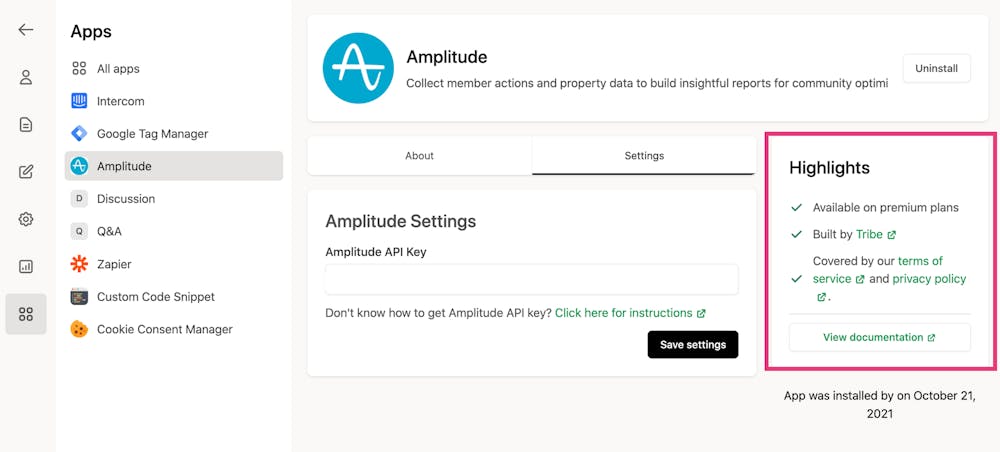
Task: Select Custom Code Snippet app
Action: tap(155, 297)
